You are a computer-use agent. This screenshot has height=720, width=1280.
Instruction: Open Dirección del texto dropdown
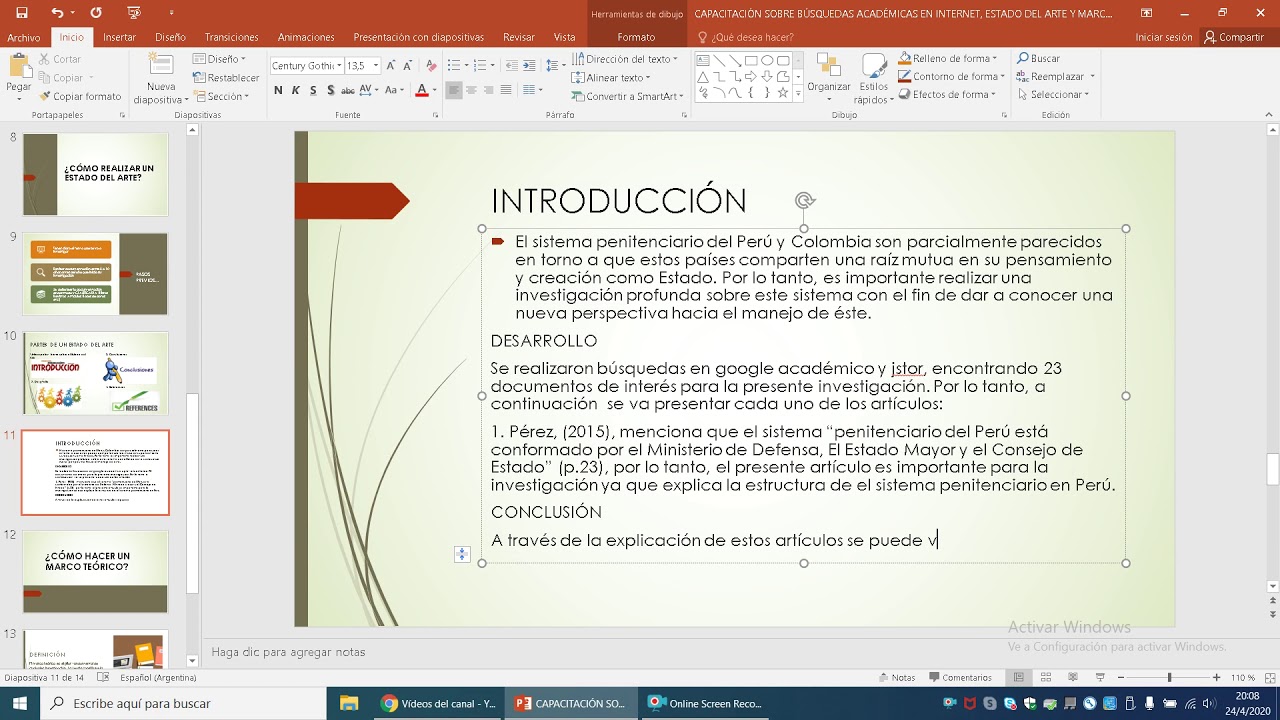[625, 59]
